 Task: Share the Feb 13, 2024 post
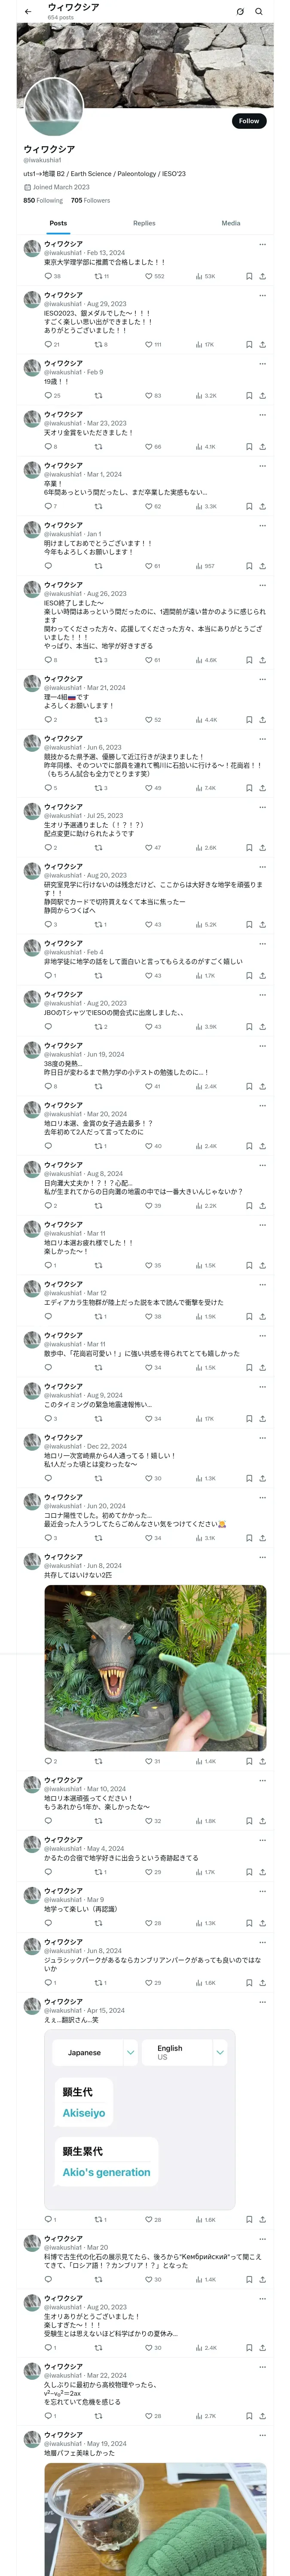tap(262, 276)
